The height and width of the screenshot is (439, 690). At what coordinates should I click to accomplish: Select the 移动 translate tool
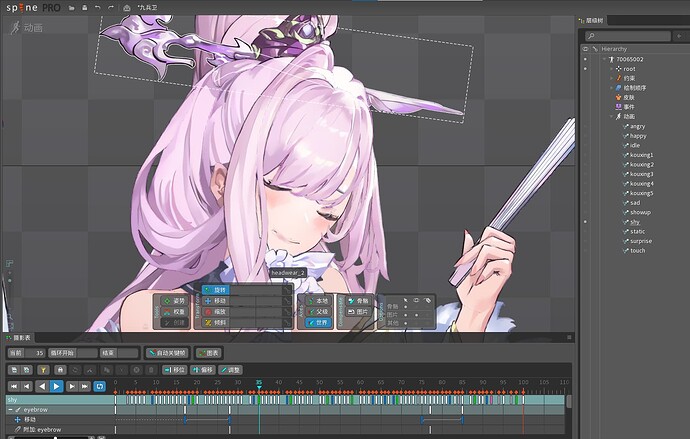[219, 300]
